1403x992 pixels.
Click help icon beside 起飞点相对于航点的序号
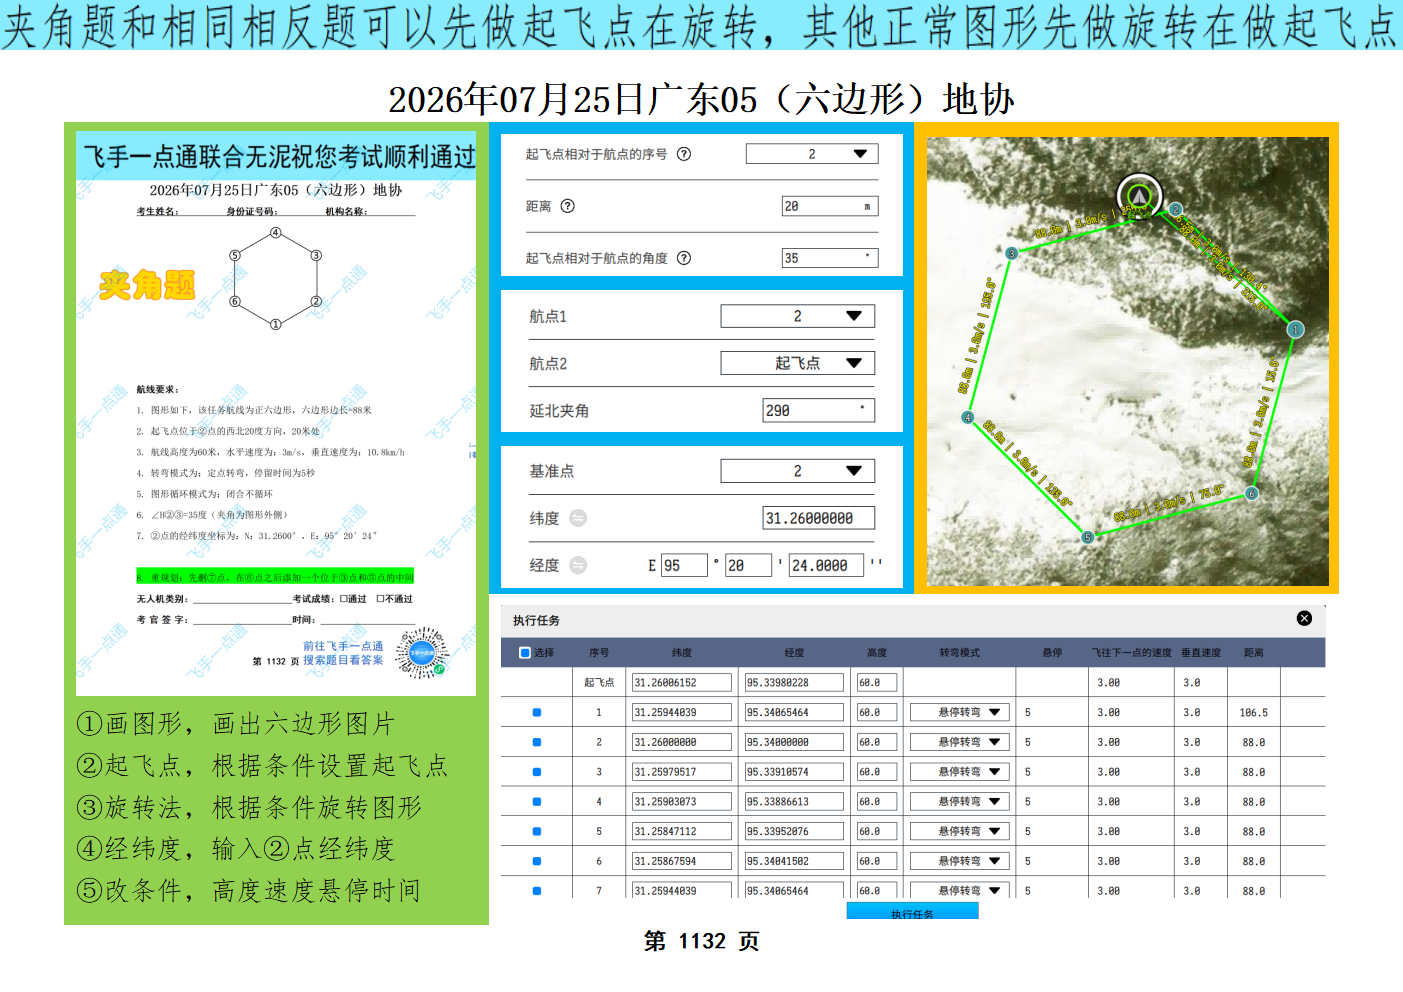(684, 154)
